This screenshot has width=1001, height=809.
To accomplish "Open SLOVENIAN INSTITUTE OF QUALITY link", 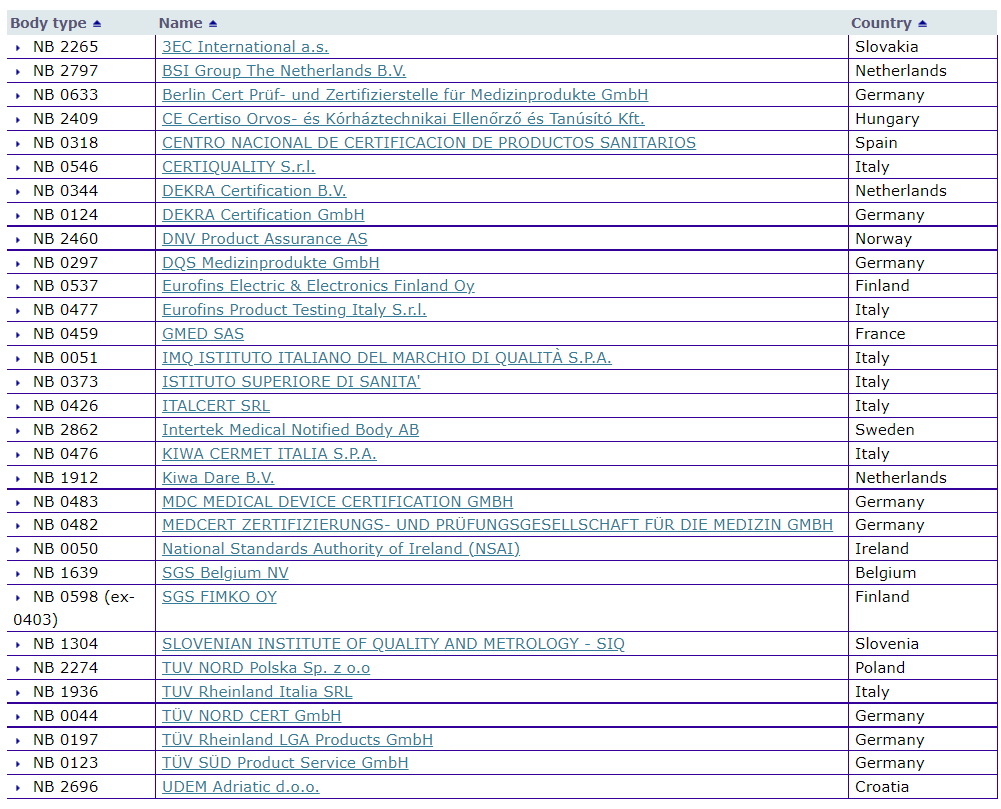I will click(393, 643).
